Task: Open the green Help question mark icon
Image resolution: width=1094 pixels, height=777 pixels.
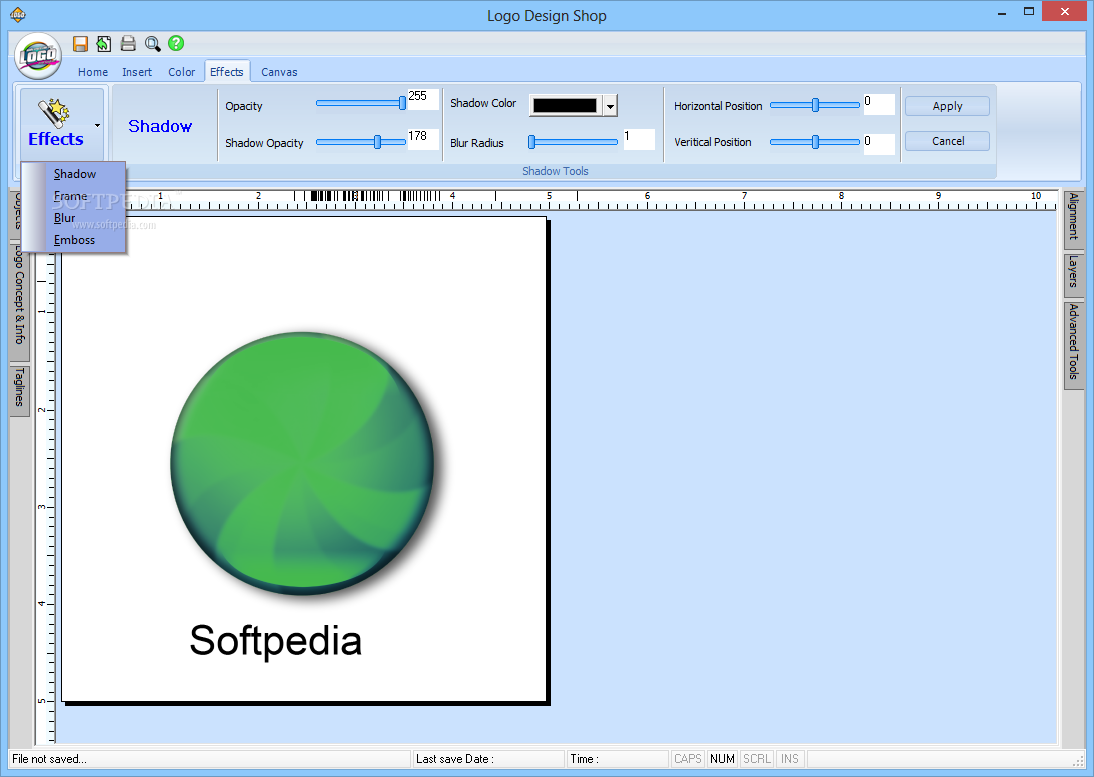Action: [176, 43]
